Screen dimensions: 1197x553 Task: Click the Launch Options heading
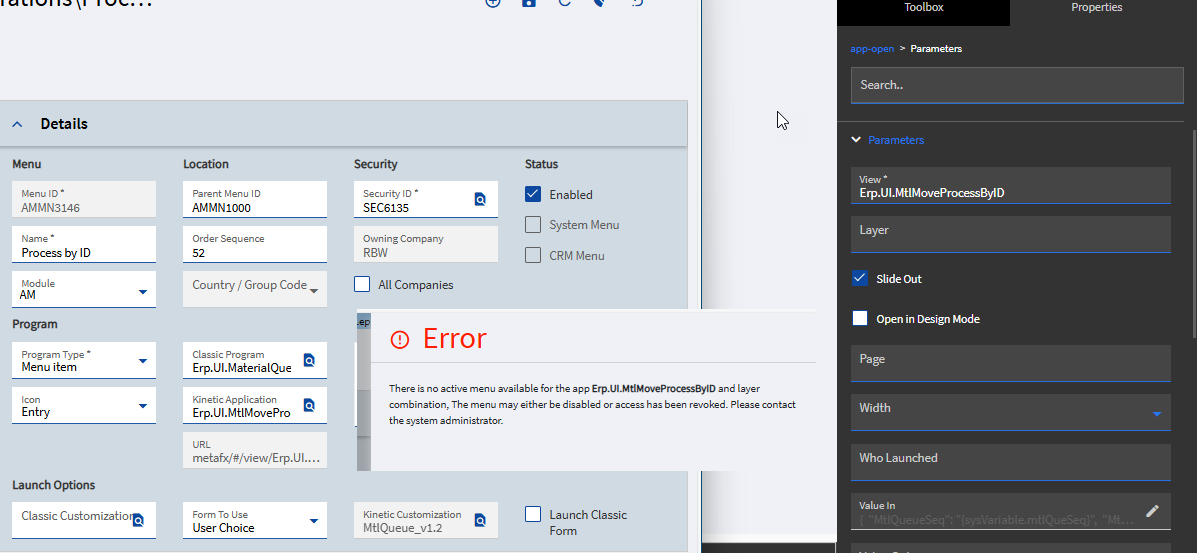[53, 485]
